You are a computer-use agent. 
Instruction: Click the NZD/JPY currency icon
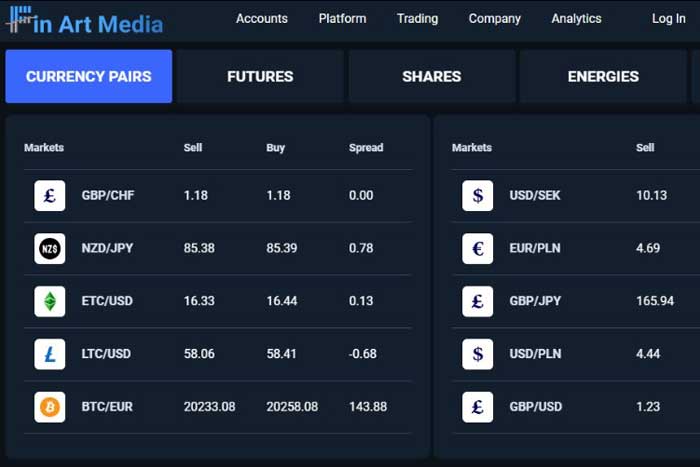[50, 248]
